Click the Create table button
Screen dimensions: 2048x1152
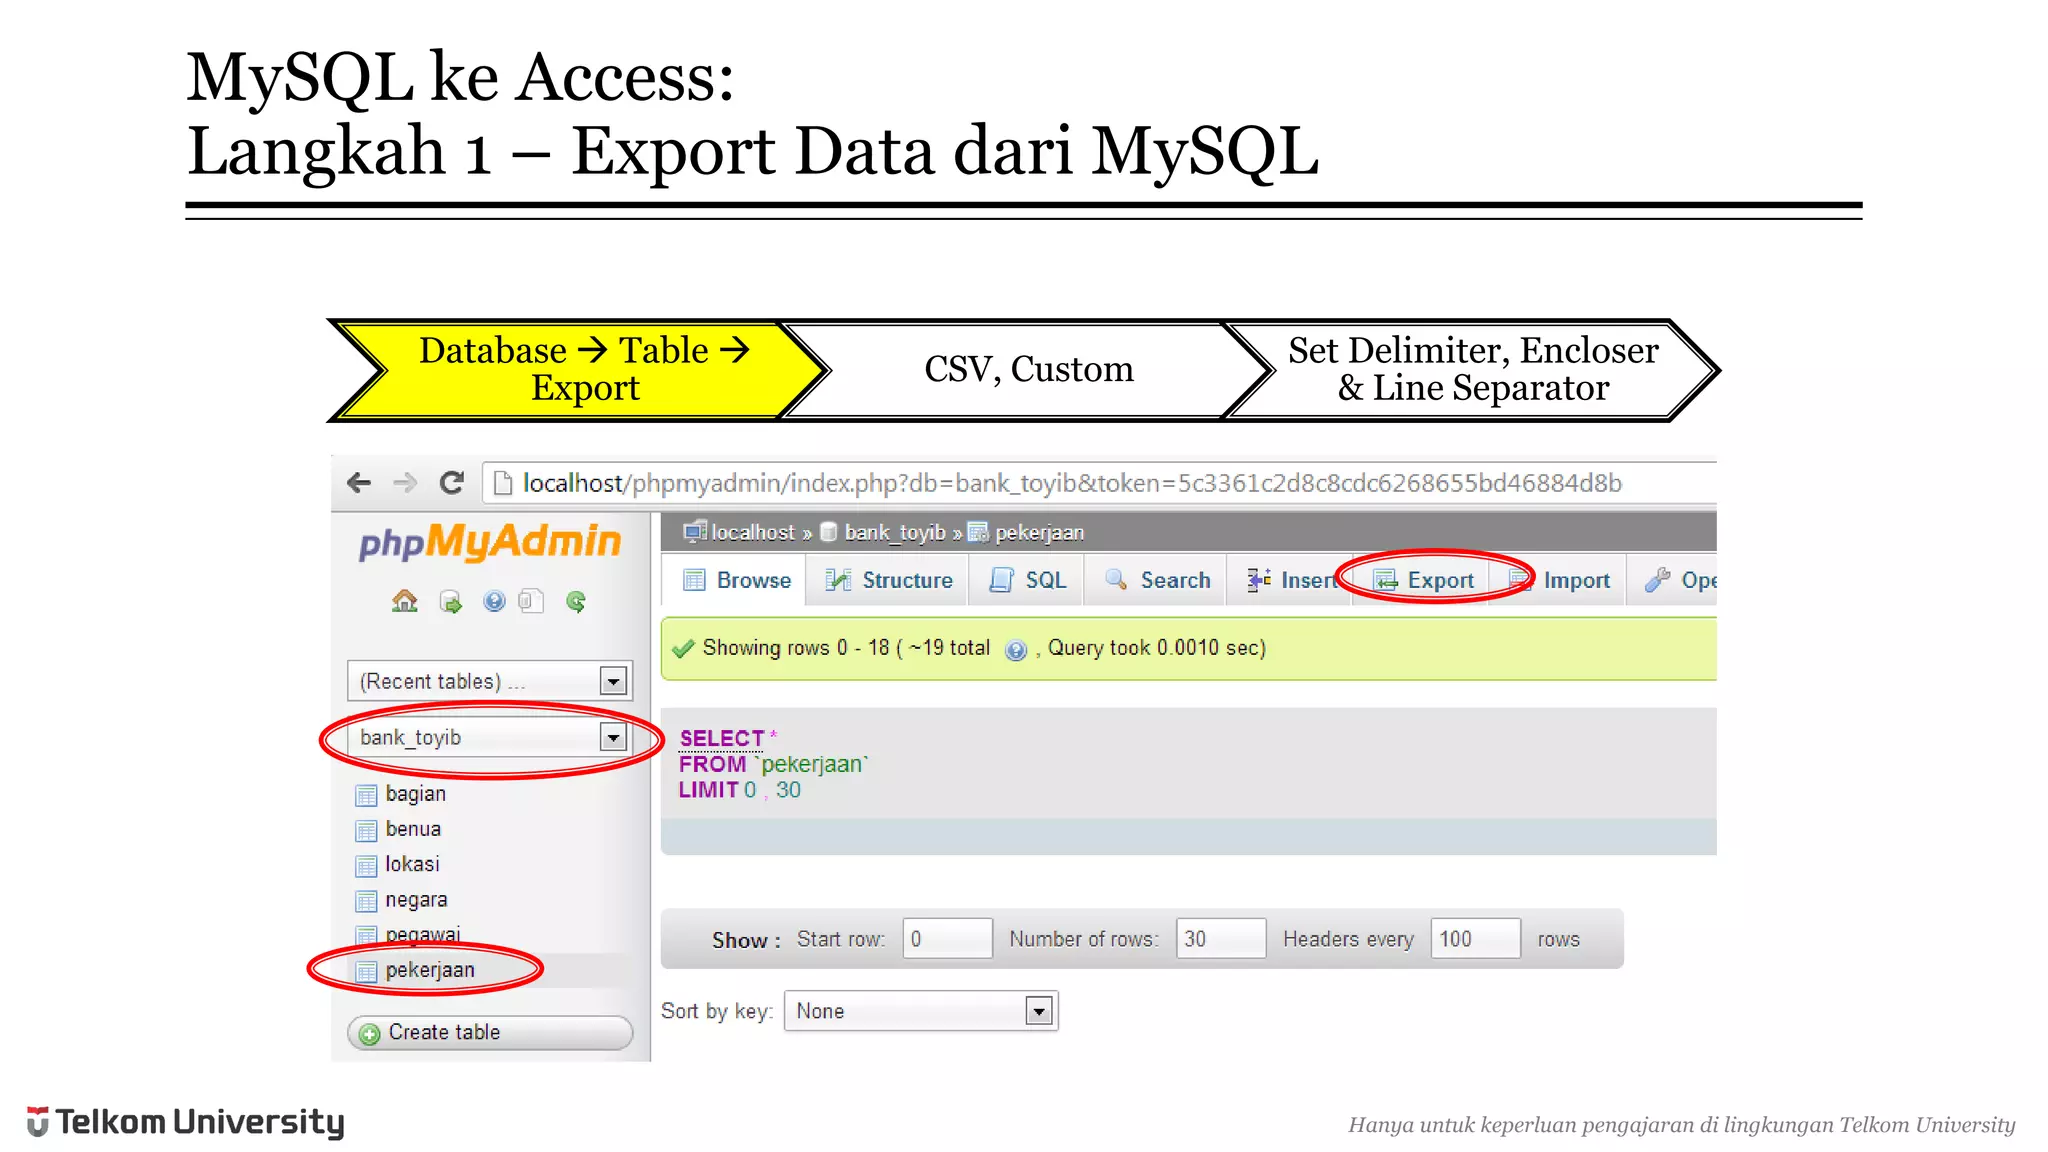tap(490, 1033)
